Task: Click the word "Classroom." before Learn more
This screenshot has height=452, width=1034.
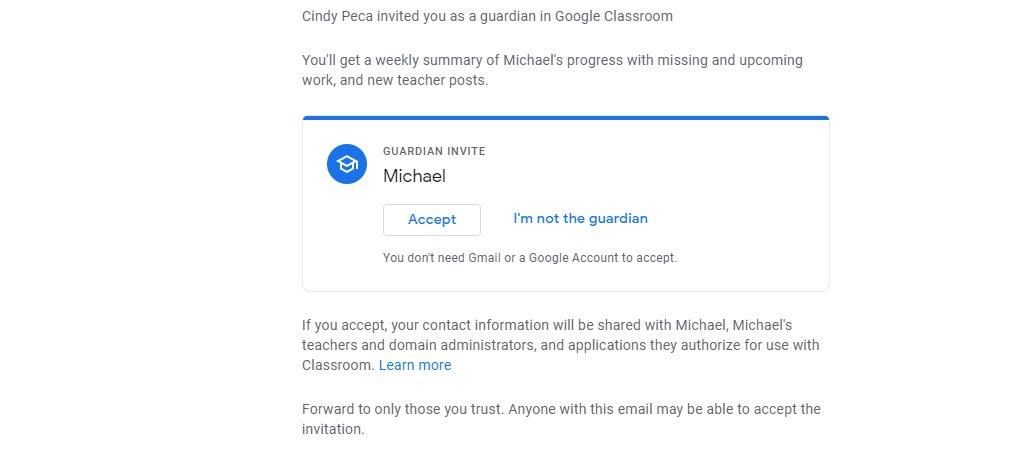Action: click(x=338, y=365)
